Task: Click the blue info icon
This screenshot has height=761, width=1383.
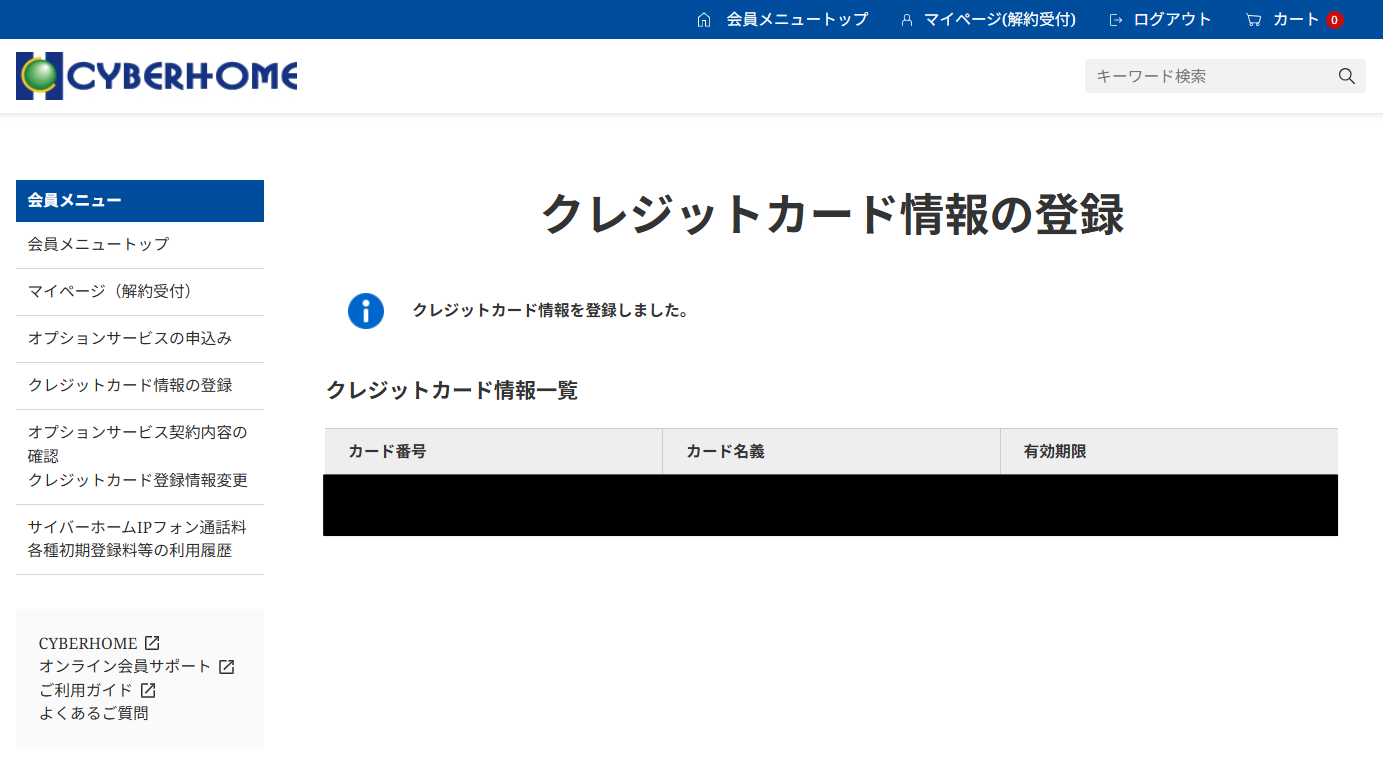Action: [366, 311]
